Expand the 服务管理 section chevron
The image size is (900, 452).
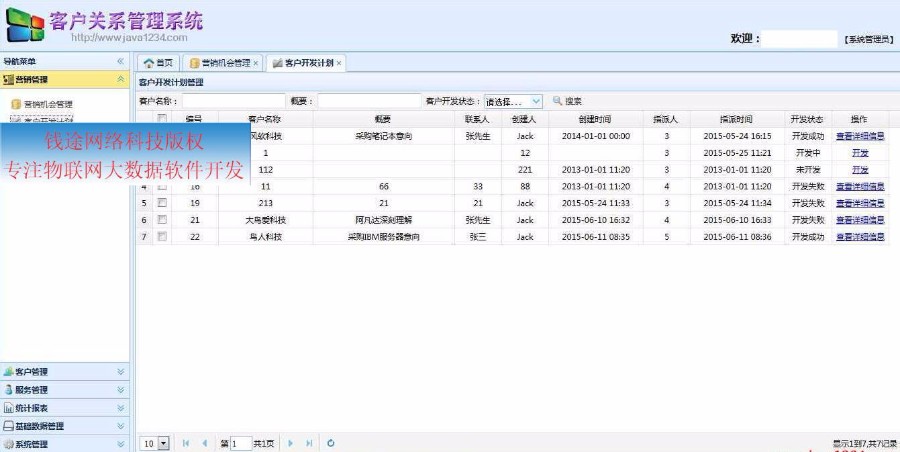[x=121, y=389]
